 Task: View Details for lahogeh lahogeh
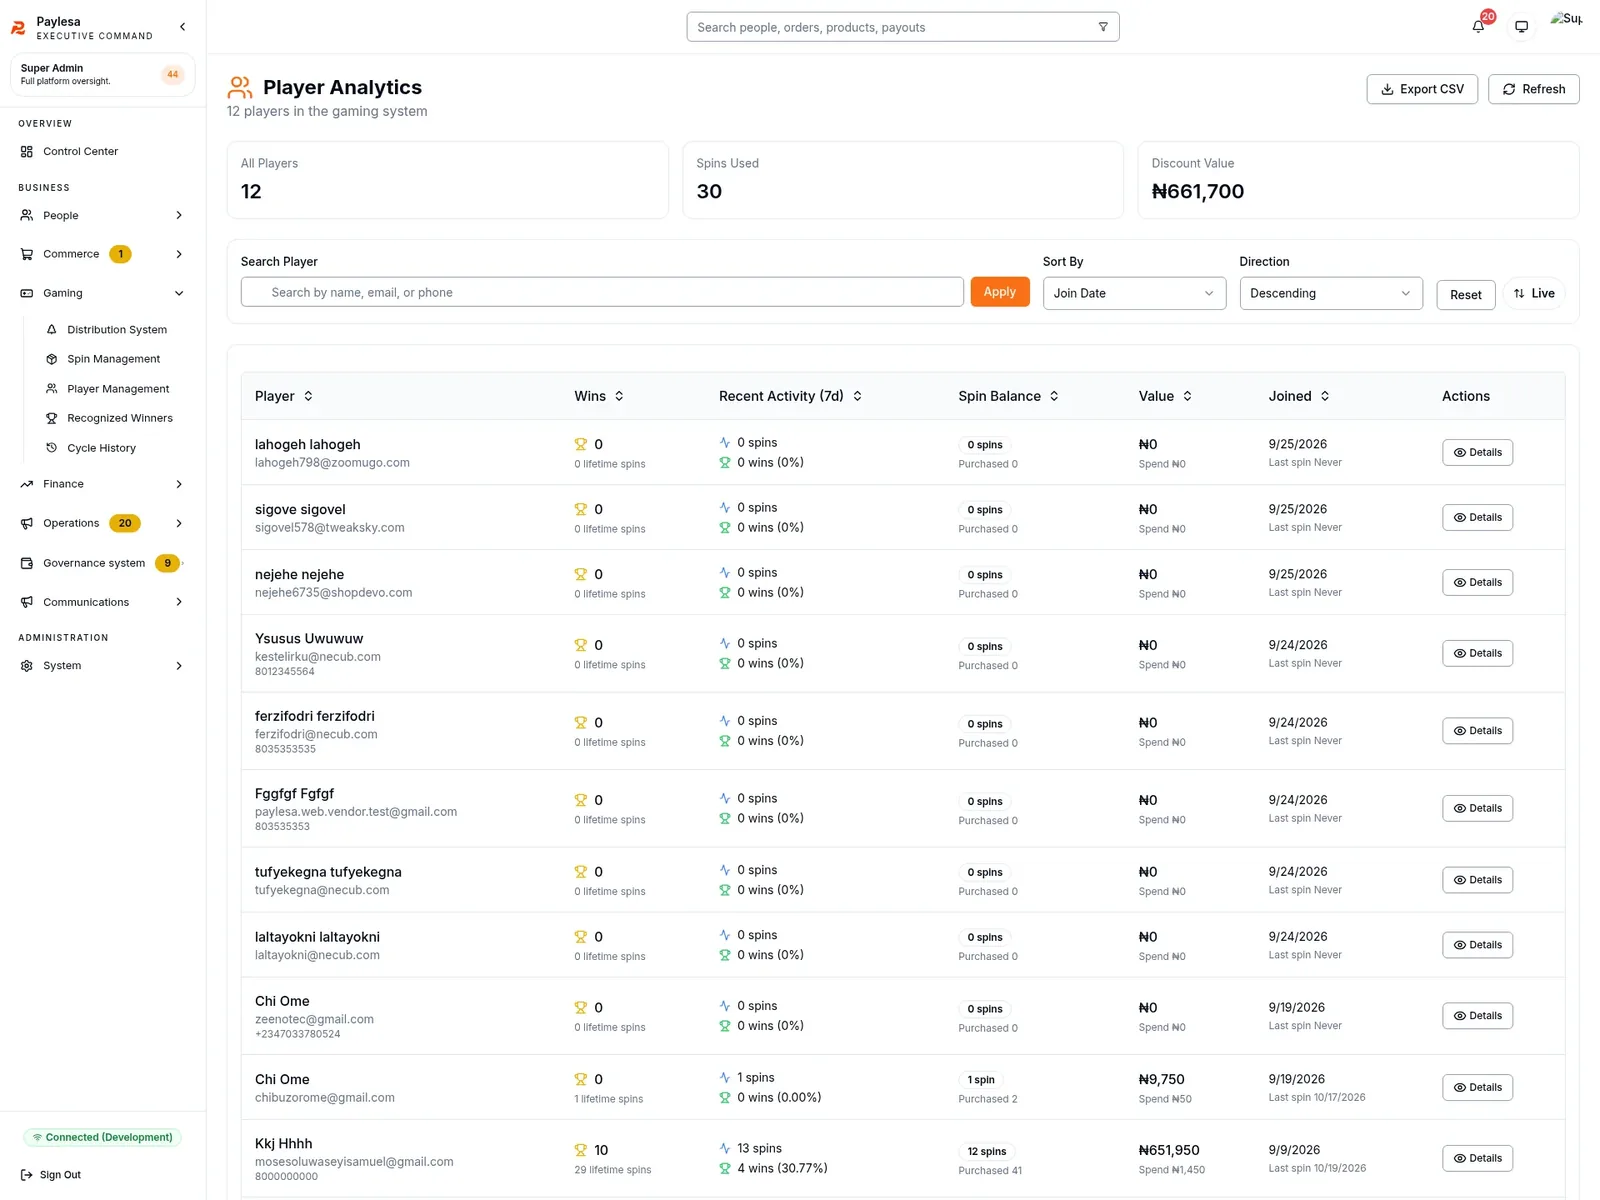point(1477,452)
